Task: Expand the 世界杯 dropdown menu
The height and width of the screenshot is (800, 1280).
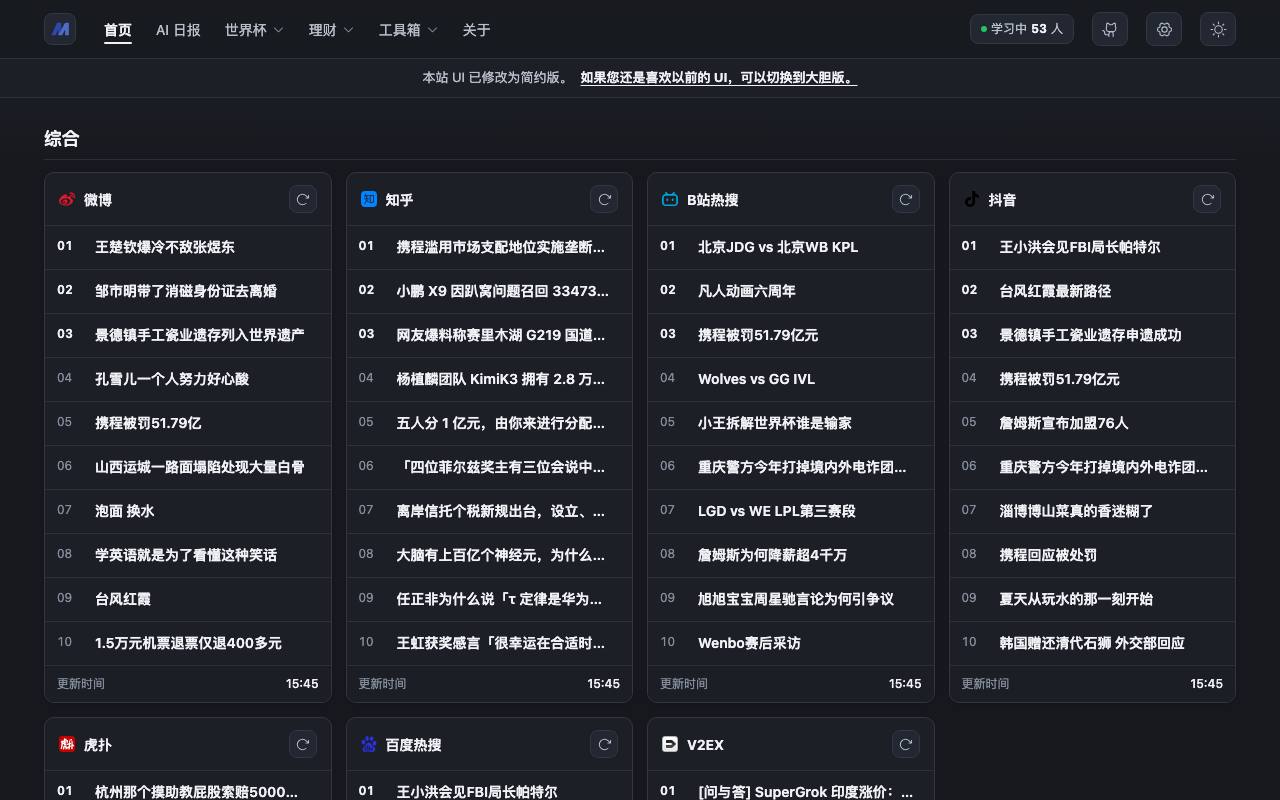Action: [254, 30]
